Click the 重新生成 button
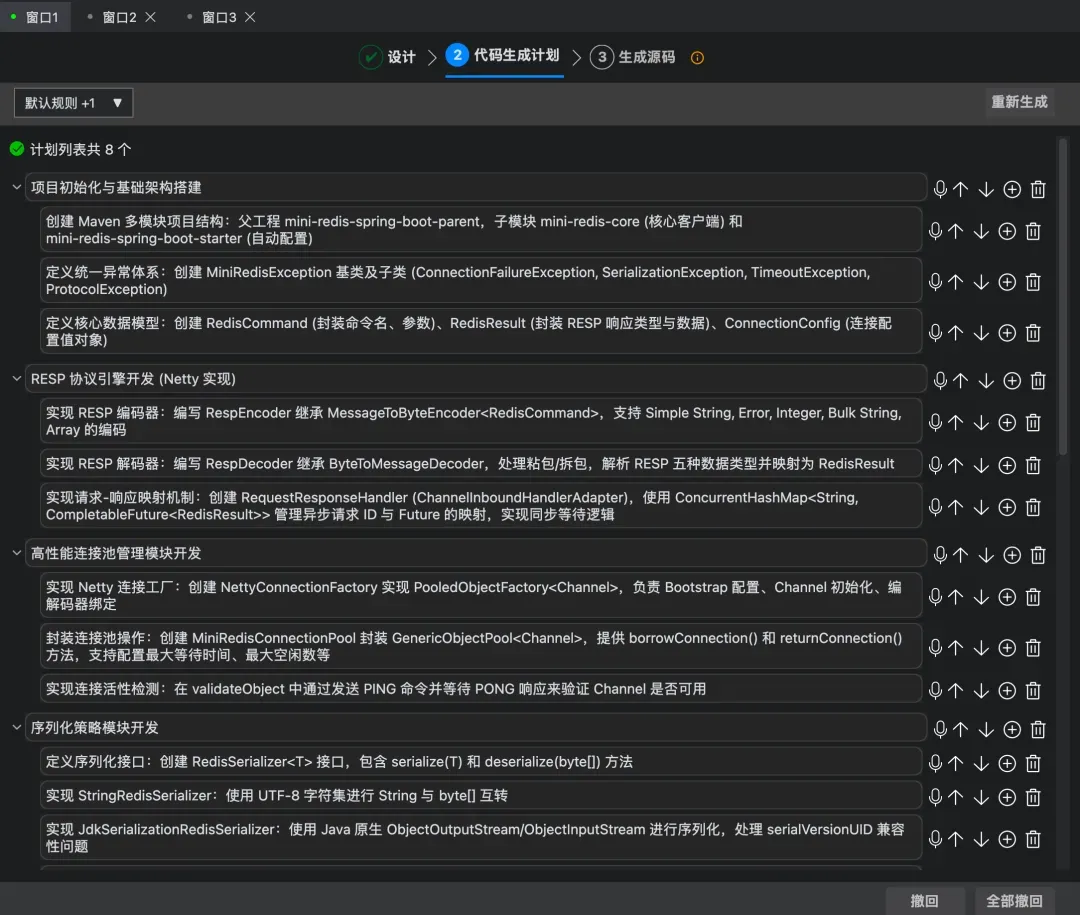1080x915 pixels. pos(1019,102)
